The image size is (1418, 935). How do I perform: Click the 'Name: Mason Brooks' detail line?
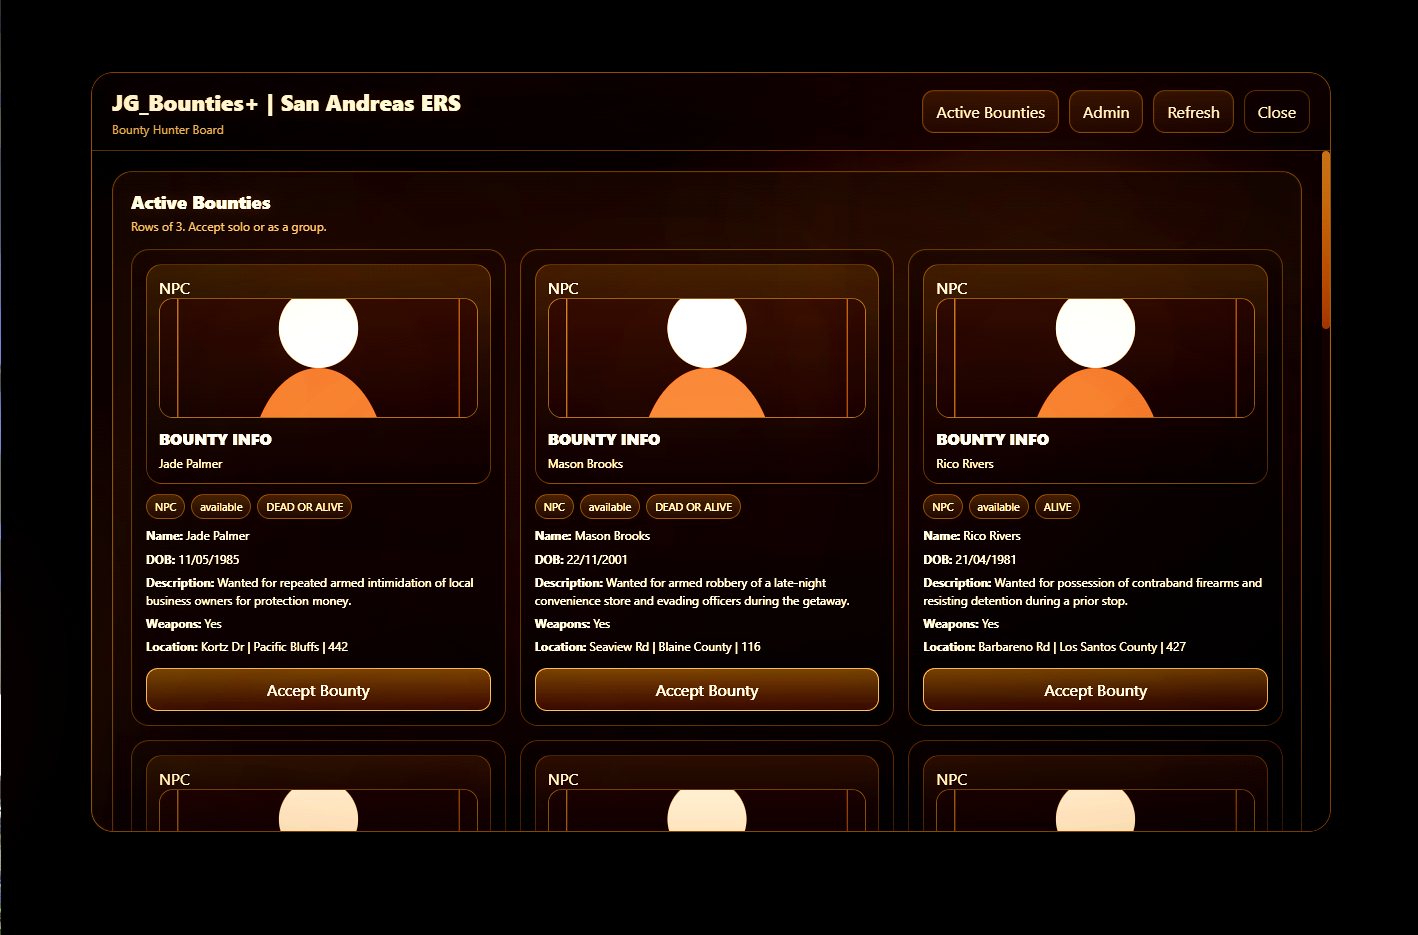tap(592, 536)
